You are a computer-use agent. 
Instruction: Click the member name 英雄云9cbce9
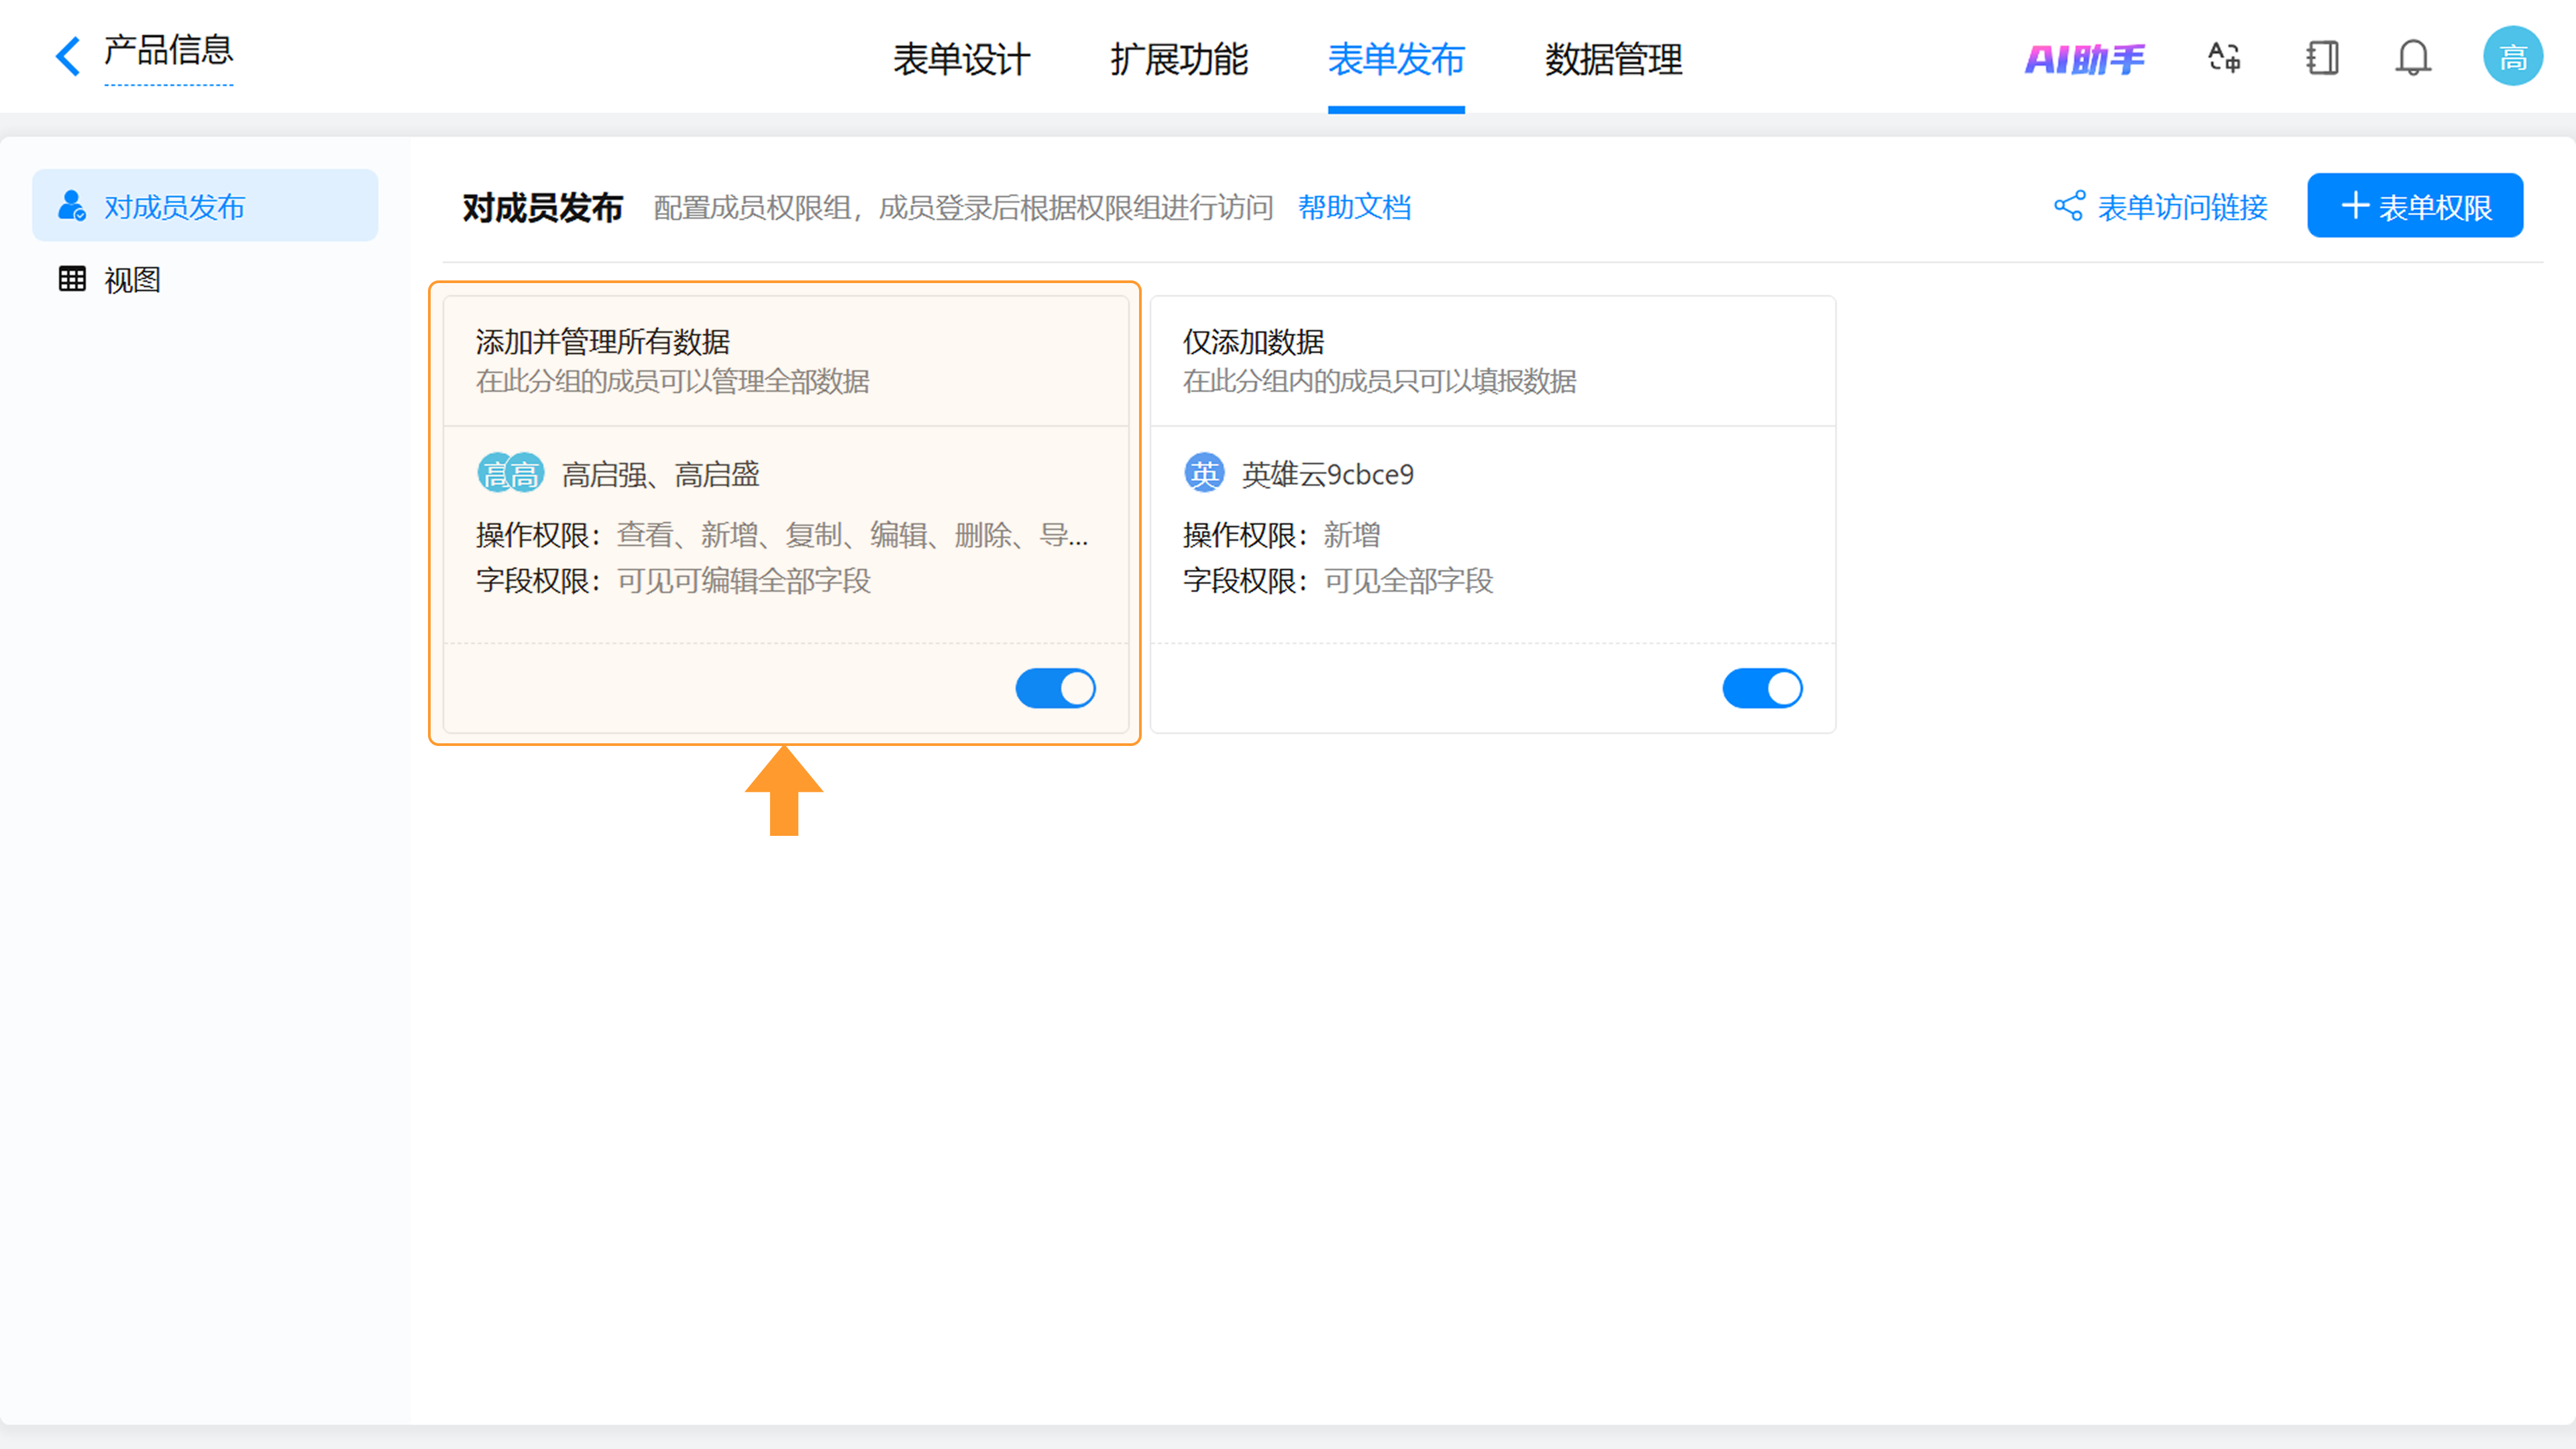1327,474
